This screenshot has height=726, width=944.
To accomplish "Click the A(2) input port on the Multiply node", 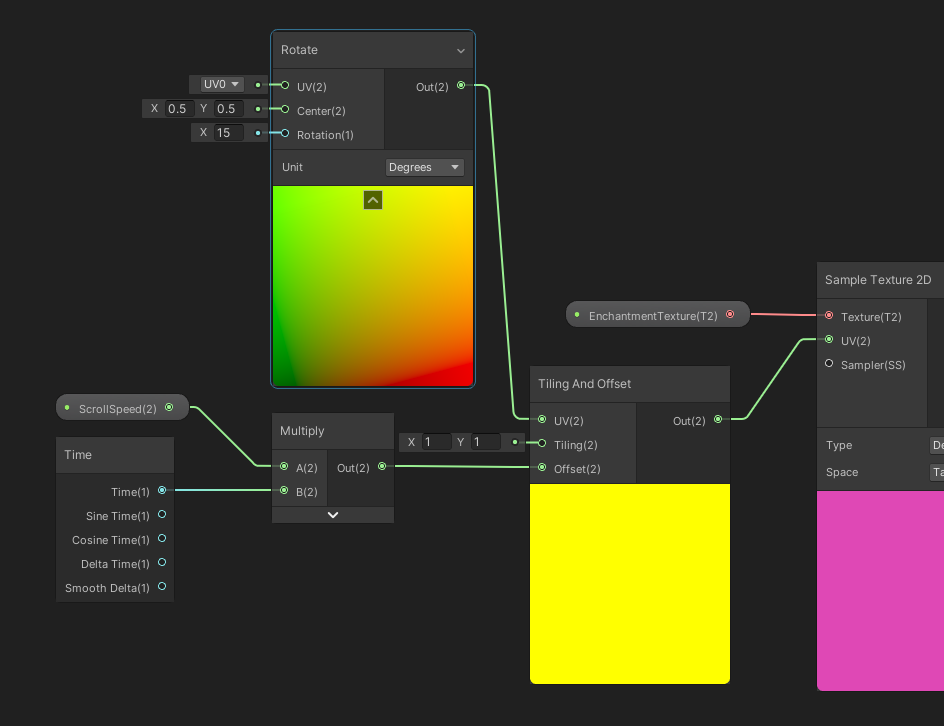I will click(284, 467).
